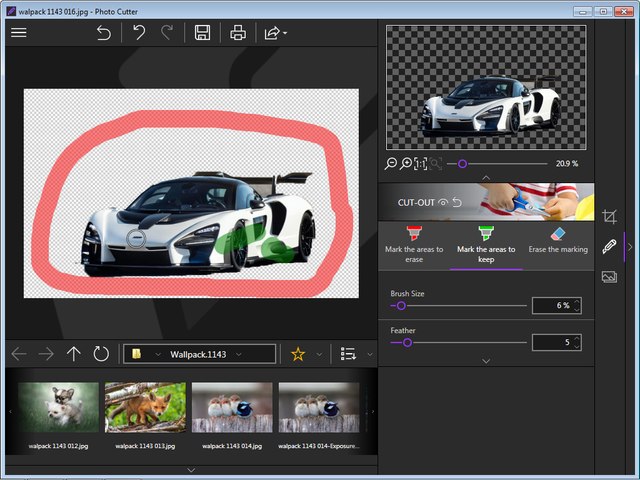640x480 pixels.
Task: Expand the sort options dropdown
Action: point(369,354)
